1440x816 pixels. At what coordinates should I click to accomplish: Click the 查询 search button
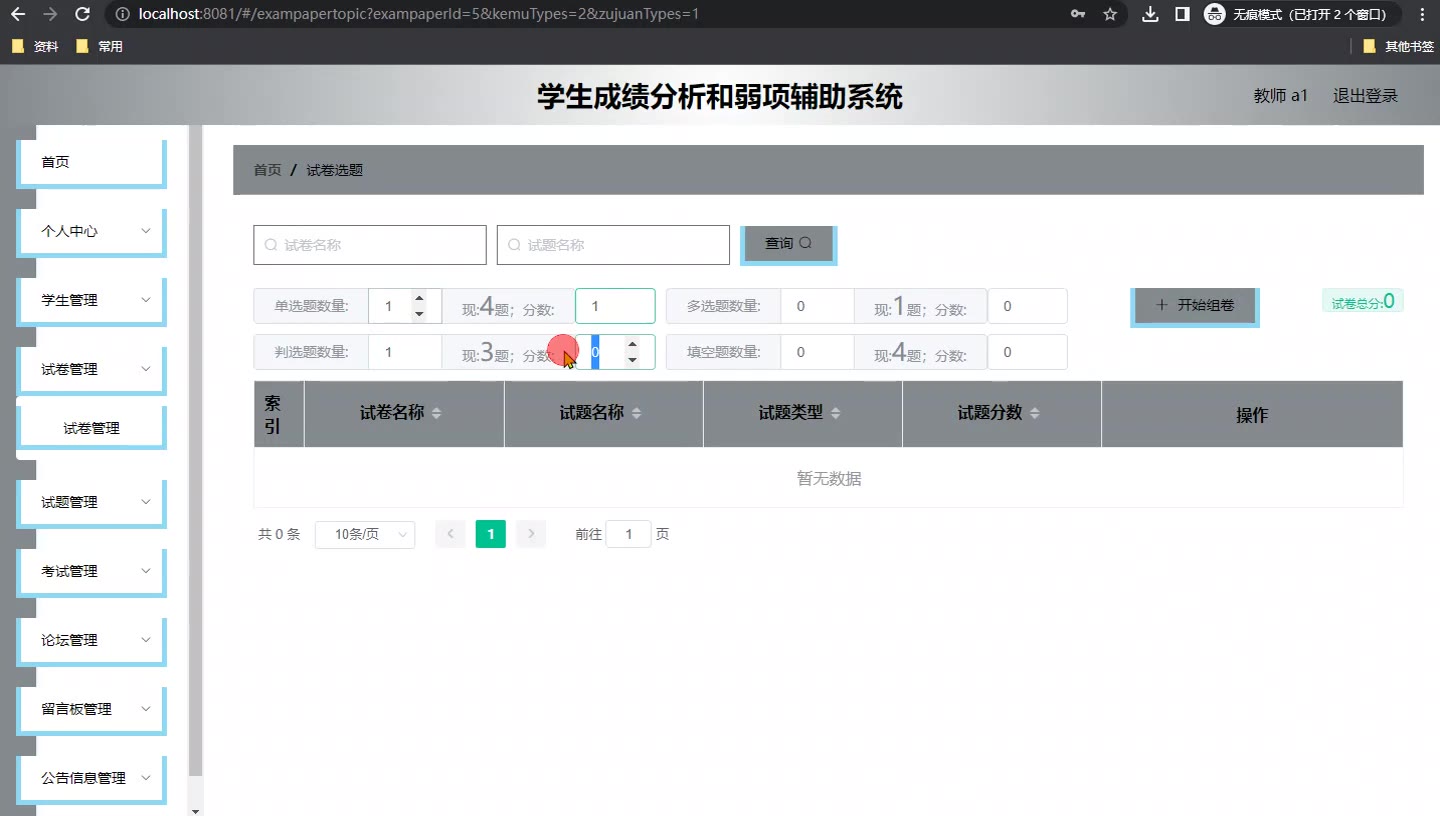(788, 244)
